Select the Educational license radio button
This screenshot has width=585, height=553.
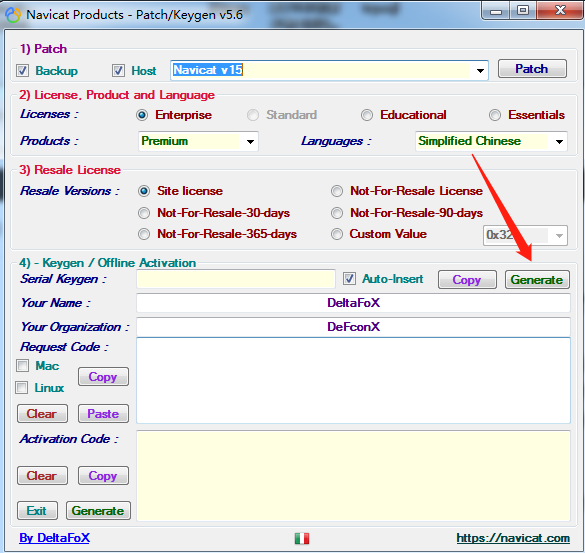367,115
